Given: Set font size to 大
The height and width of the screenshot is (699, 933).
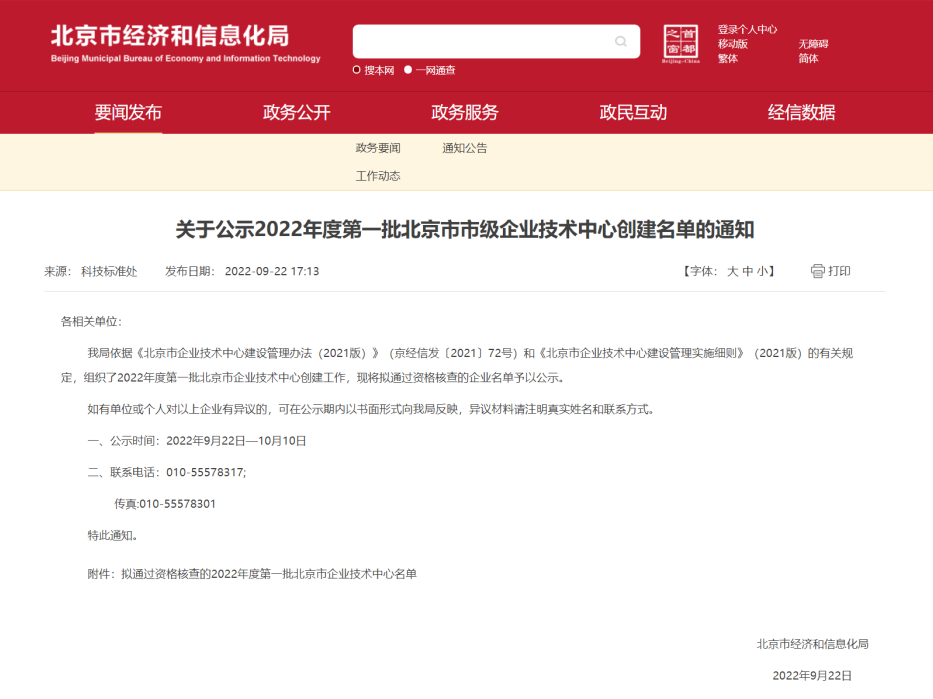Looking at the screenshot, I should [732, 271].
